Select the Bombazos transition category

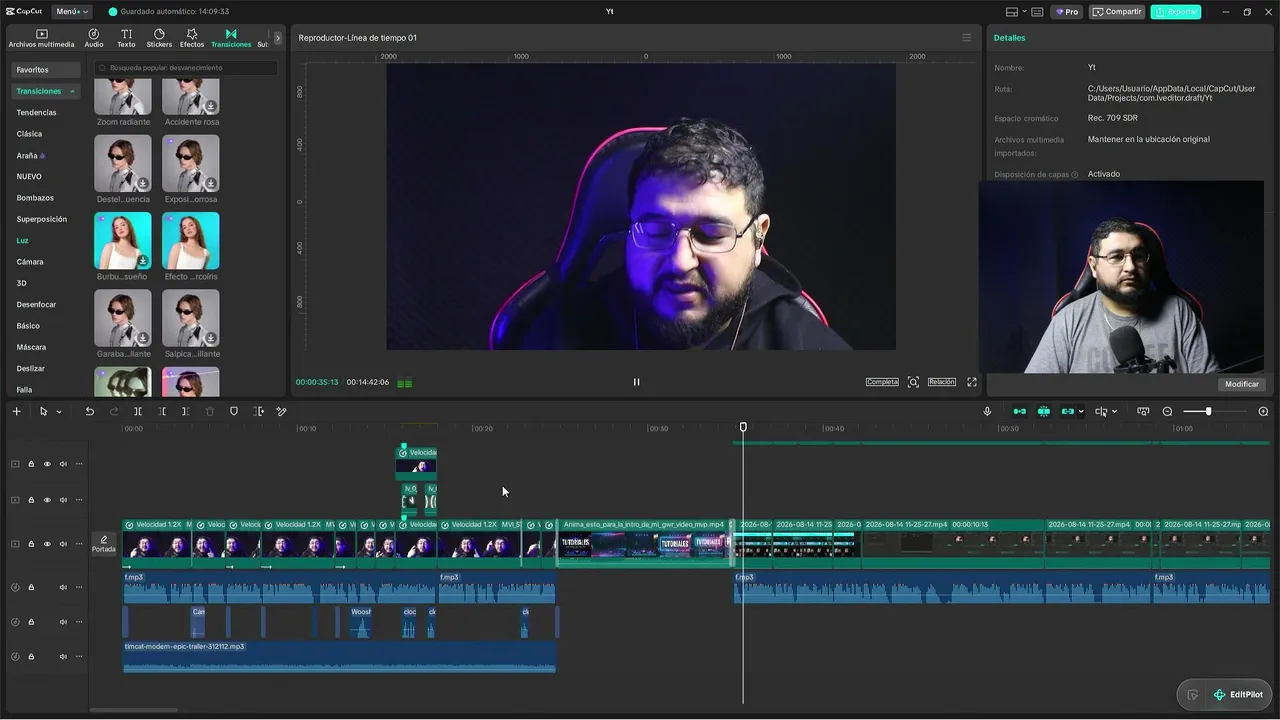tap(35, 198)
